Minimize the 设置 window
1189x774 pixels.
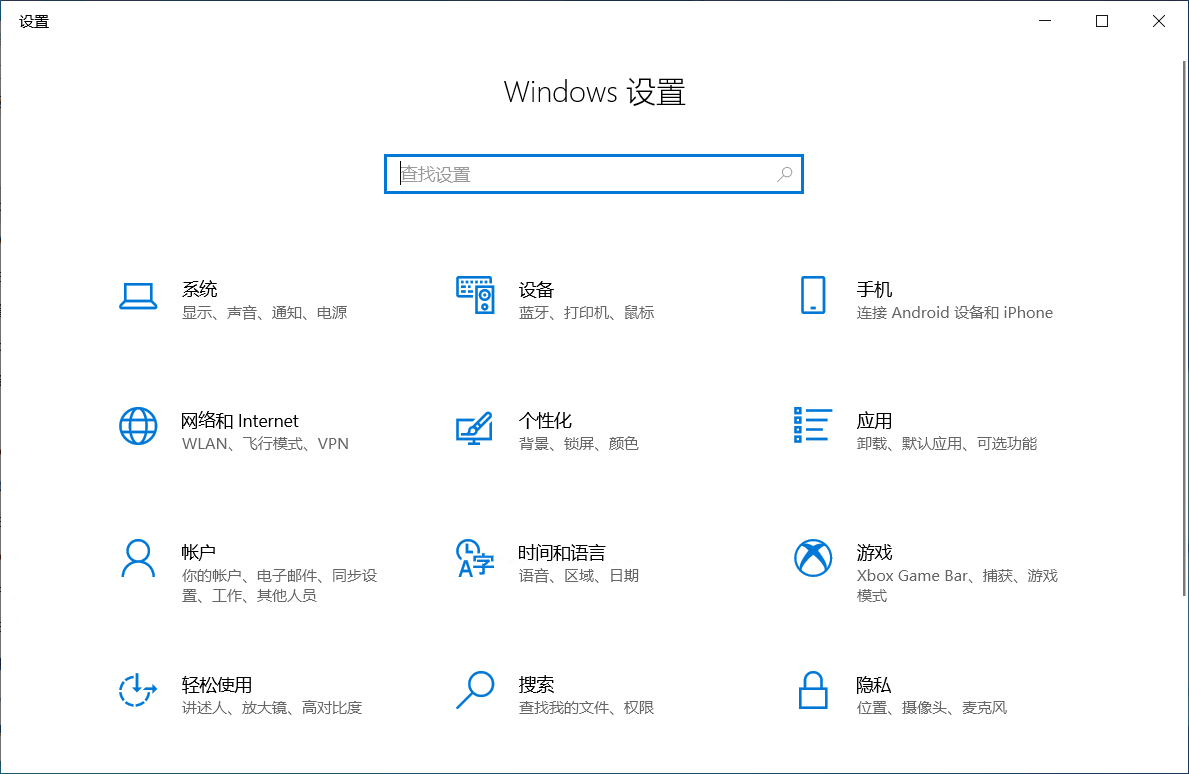1045,21
